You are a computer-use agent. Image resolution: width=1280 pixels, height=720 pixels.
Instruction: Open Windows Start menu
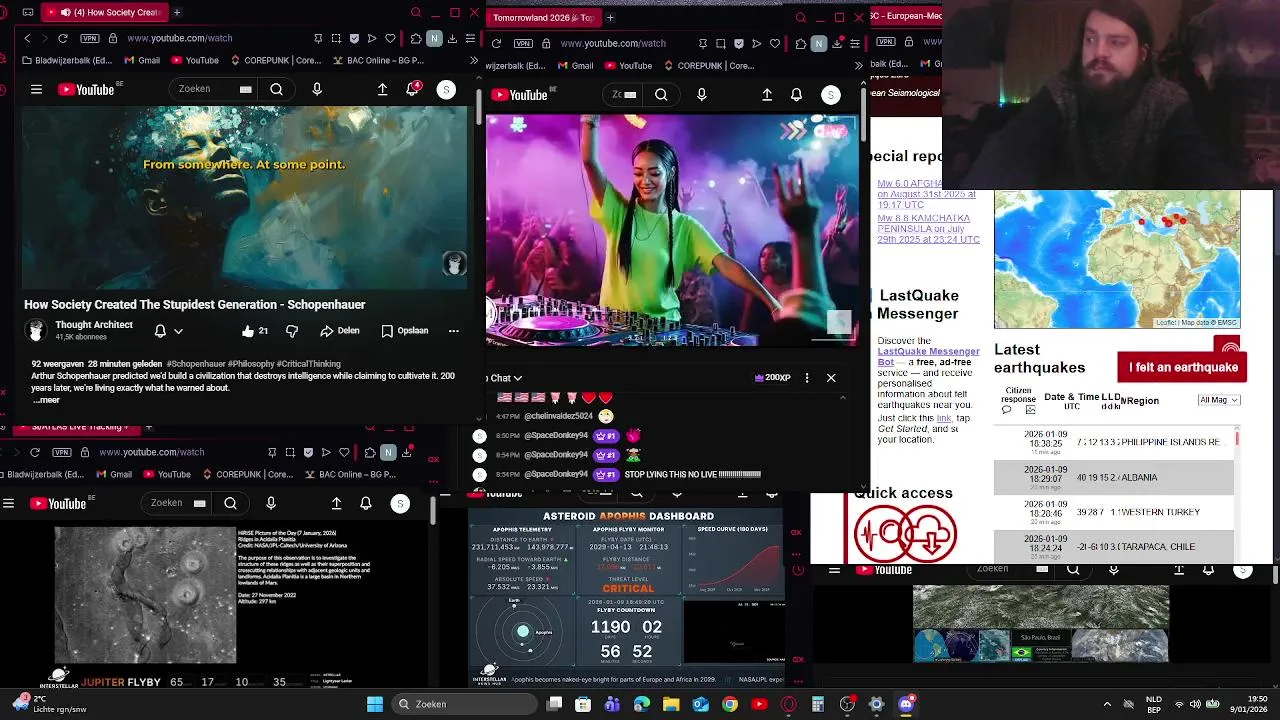(374, 704)
